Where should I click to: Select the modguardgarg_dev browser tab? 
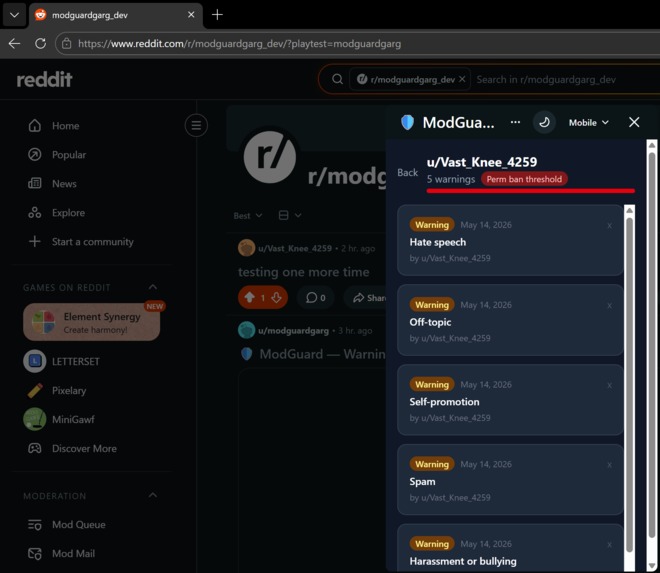tap(115, 15)
